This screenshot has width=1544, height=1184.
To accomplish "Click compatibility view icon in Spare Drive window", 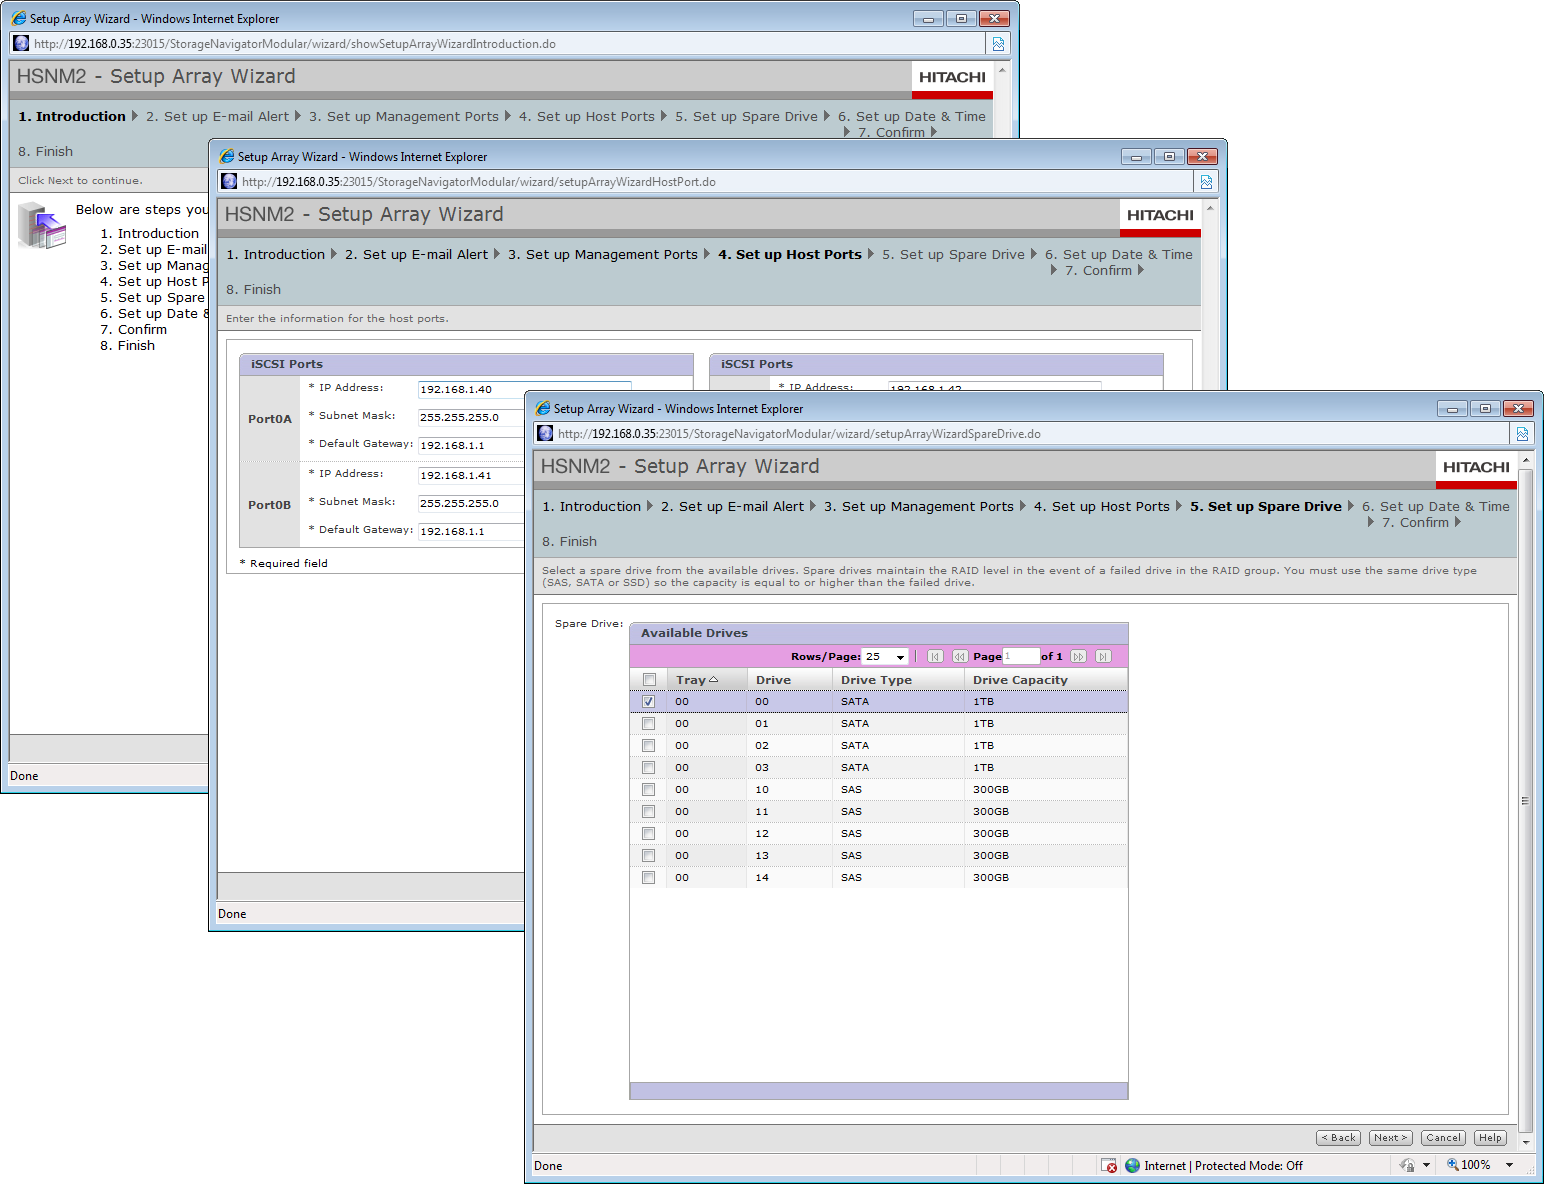I will tap(1522, 434).
